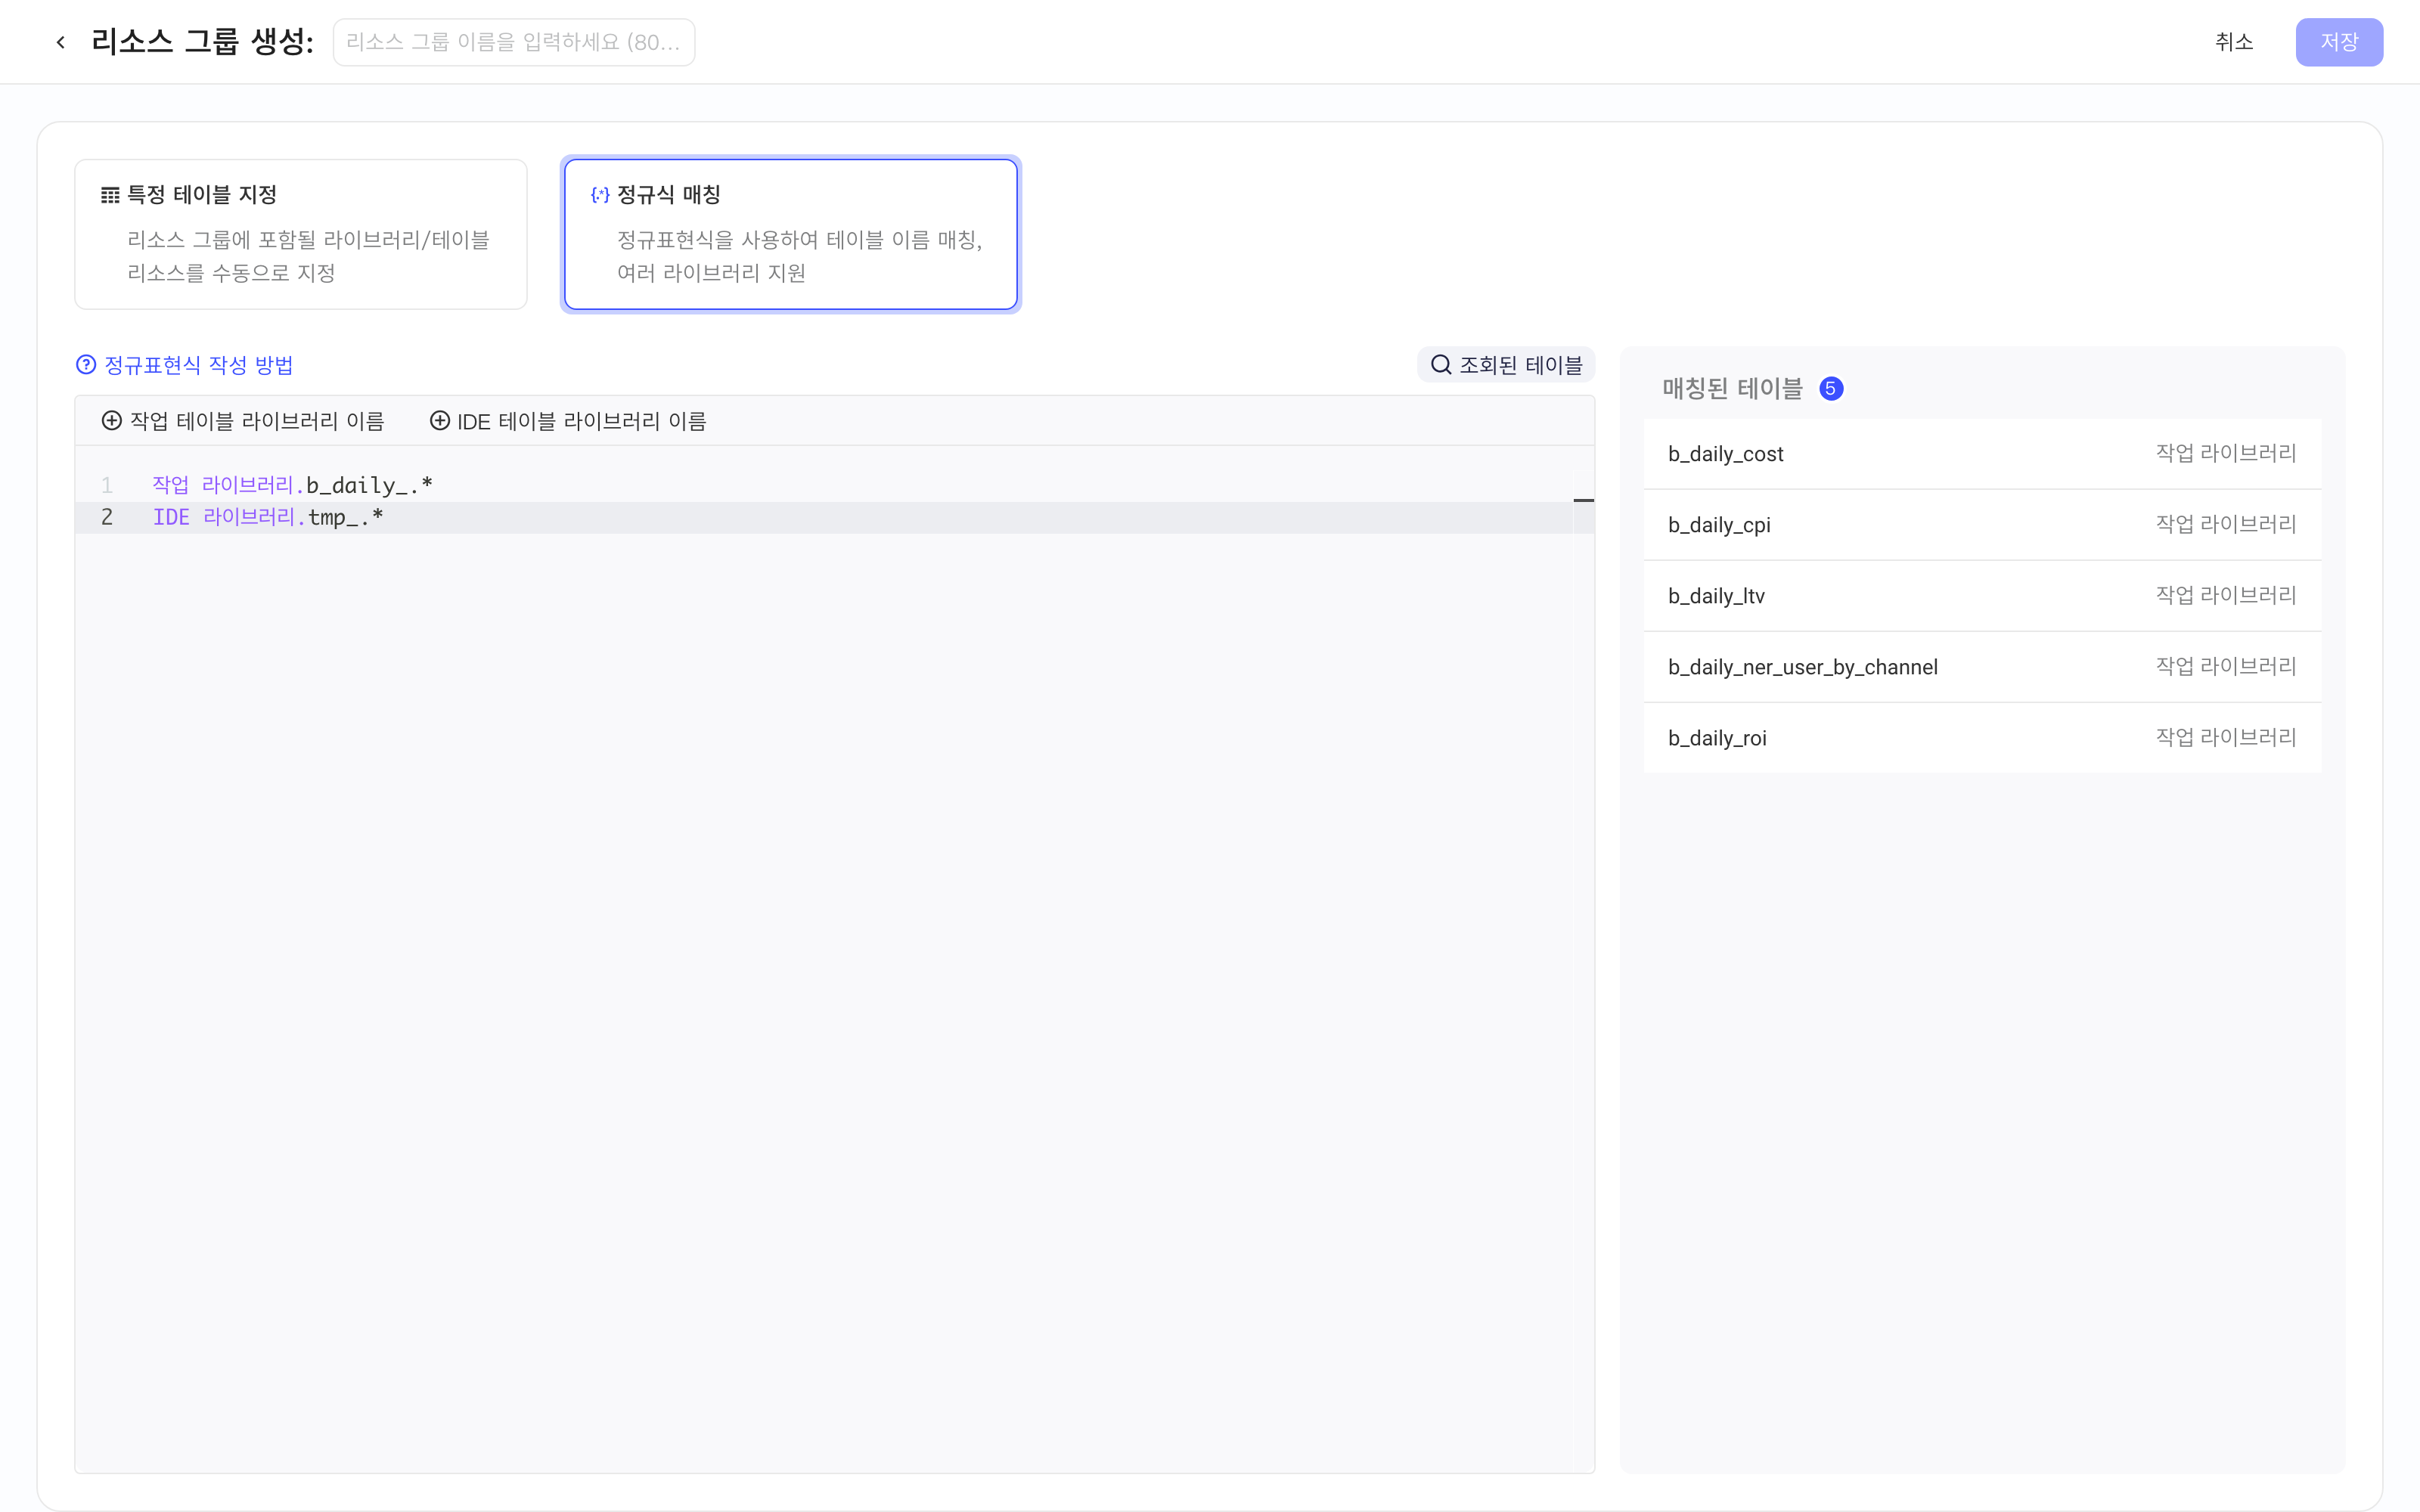Click the back arrow icon
Image resolution: width=2420 pixels, height=1512 pixels.
point(61,42)
